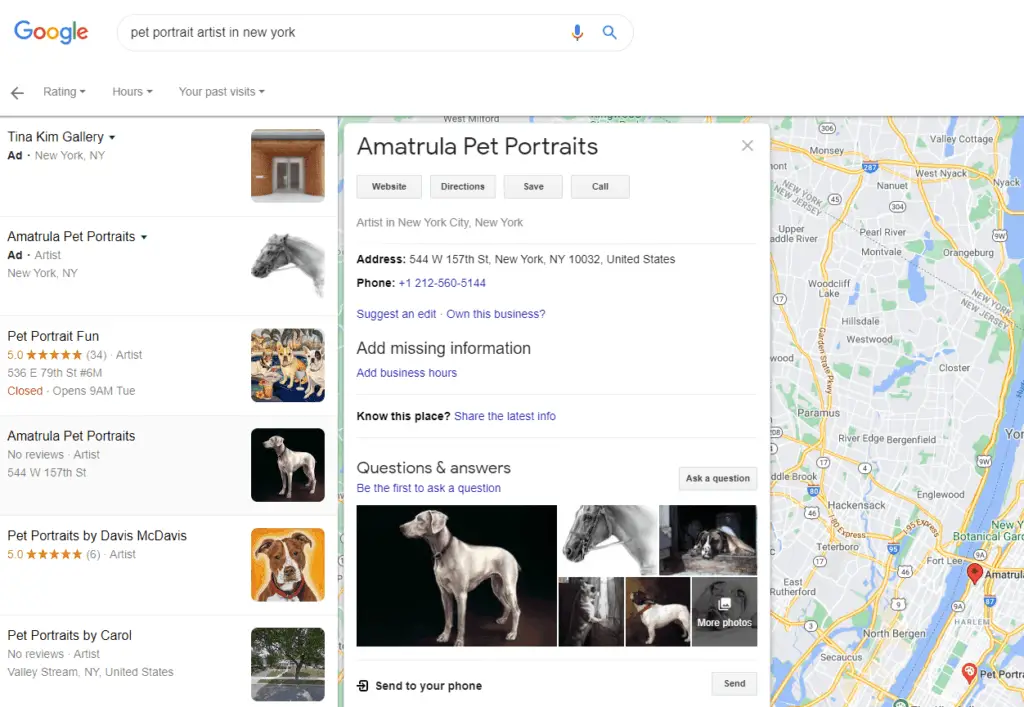Click the Own this business? link
1024x707 pixels.
coord(496,314)
